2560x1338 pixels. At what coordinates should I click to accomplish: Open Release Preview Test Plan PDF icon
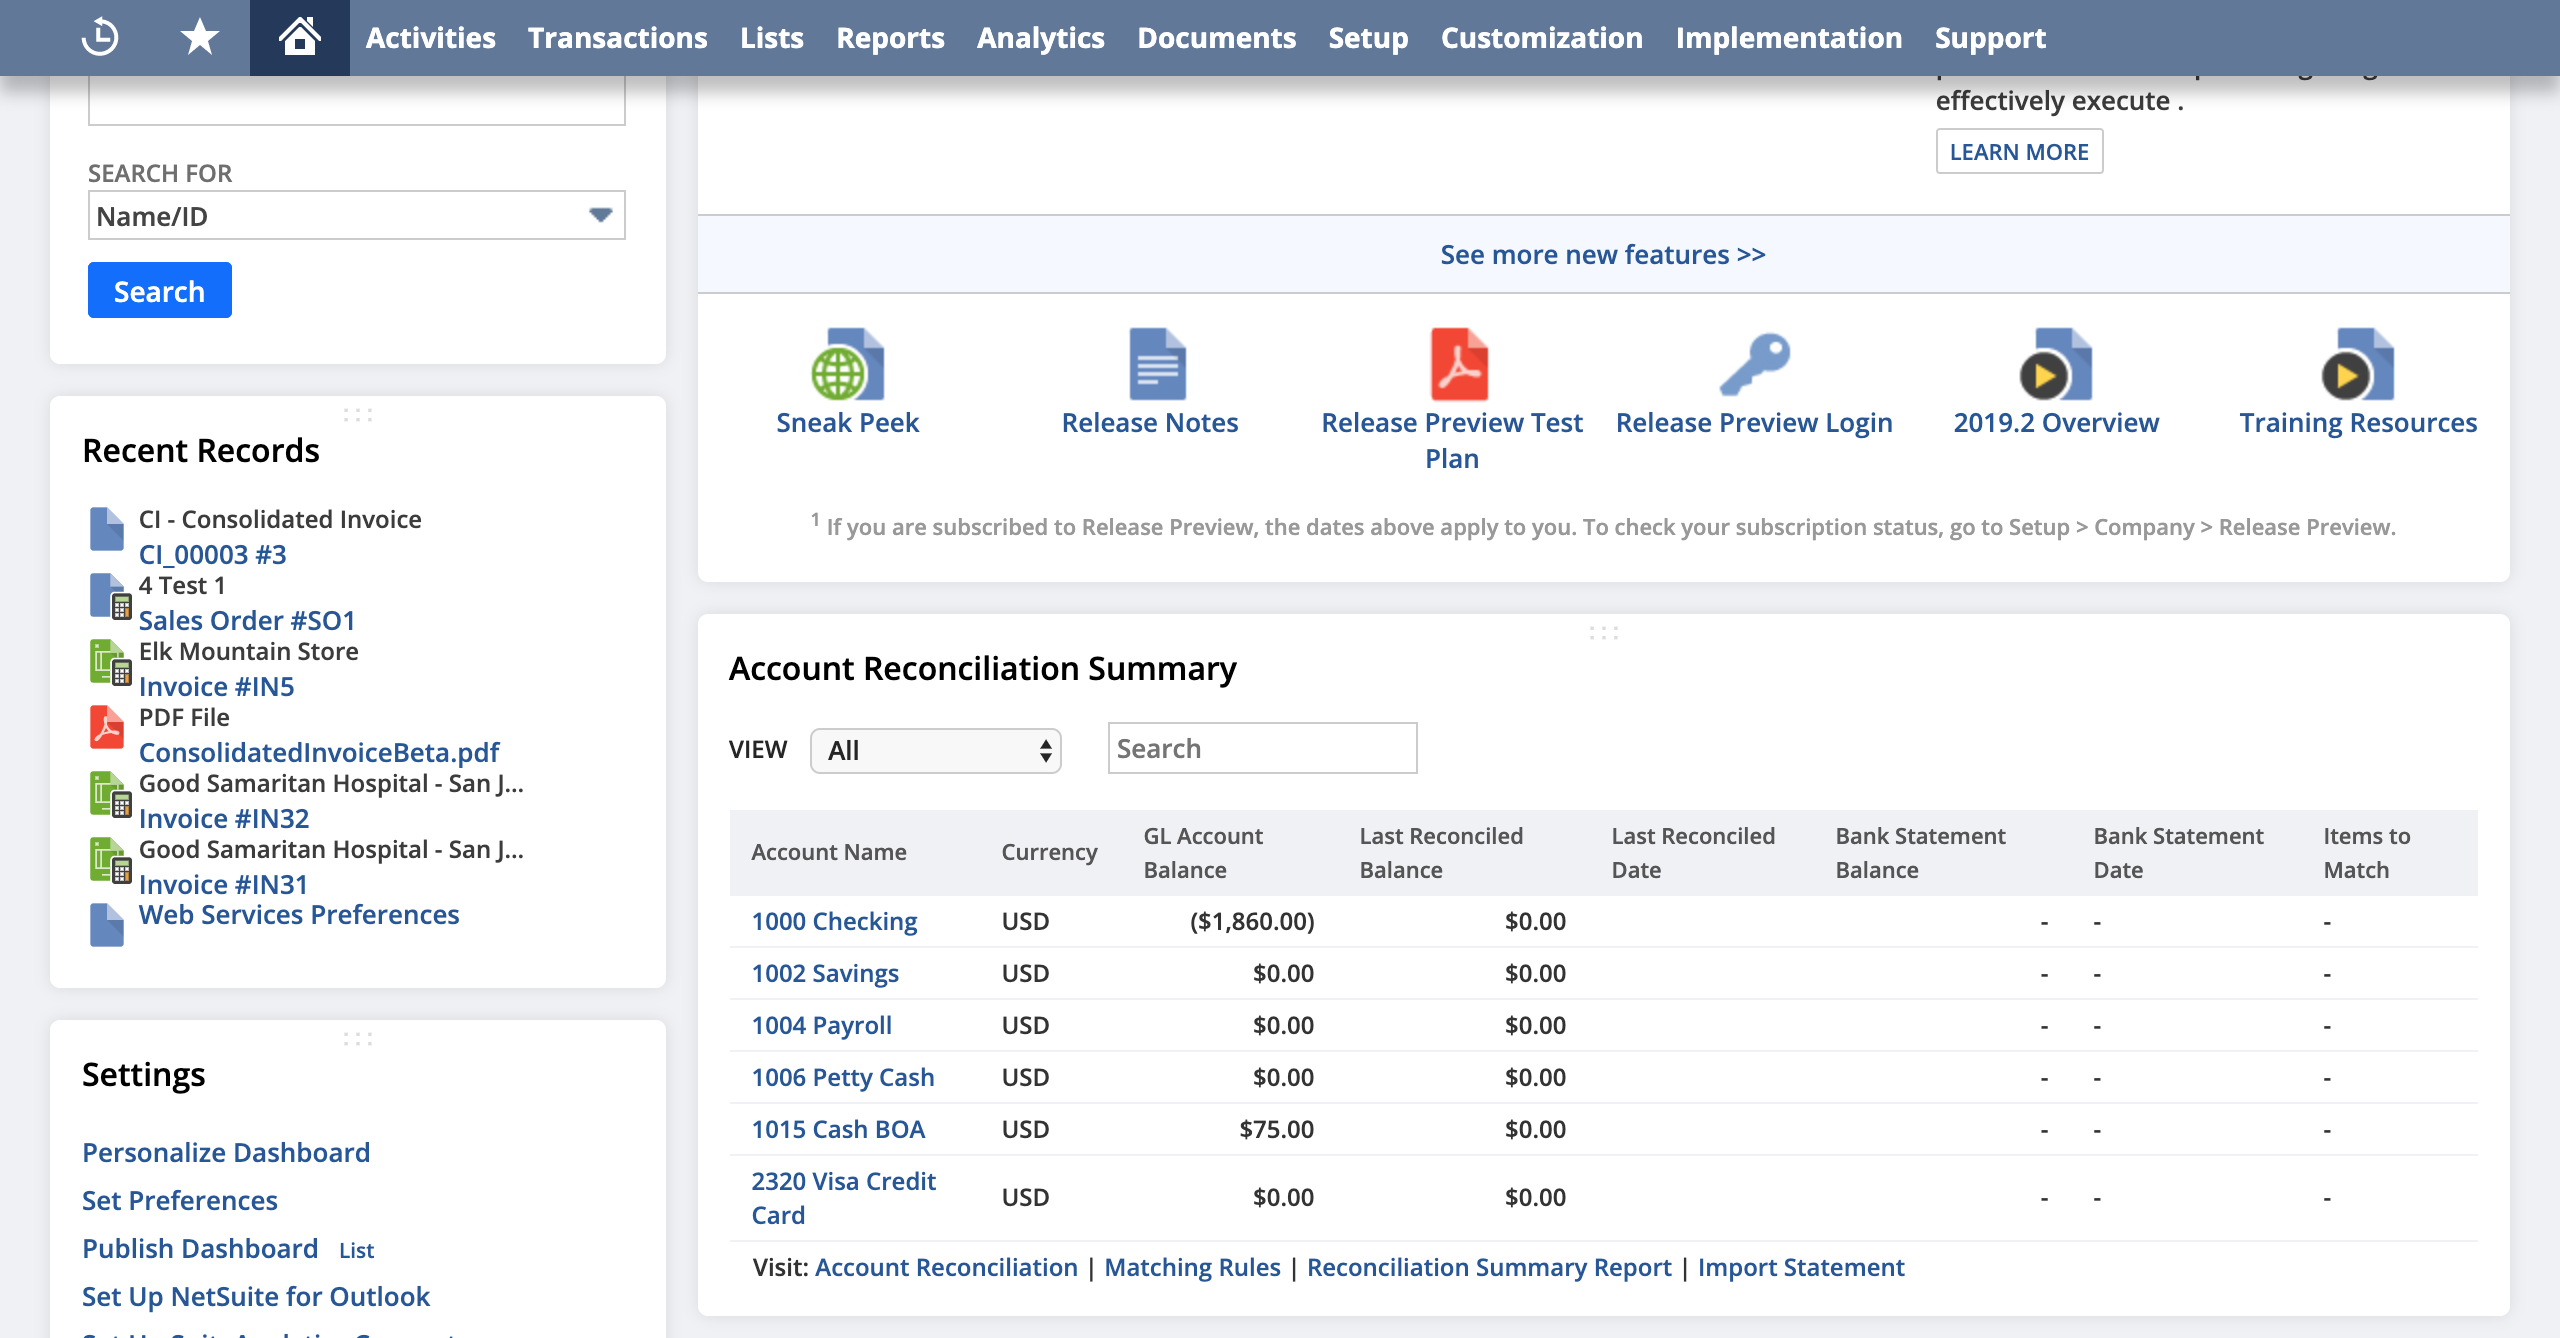tap(1458, 365)
